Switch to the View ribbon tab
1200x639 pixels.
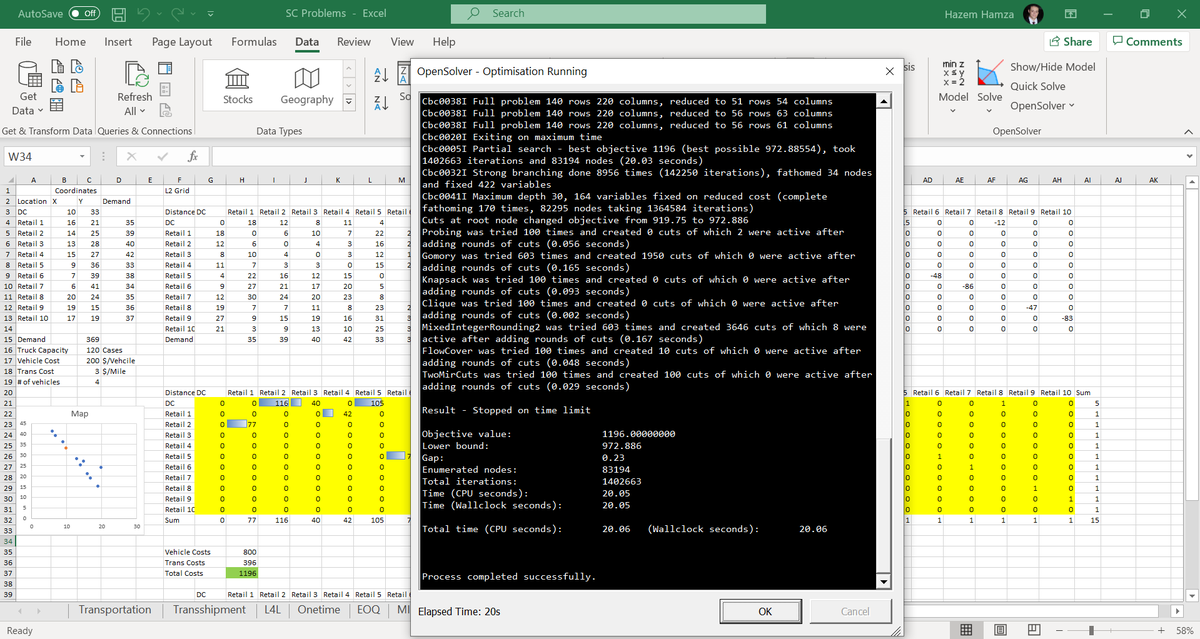pyautogui.click(x=402, y=42)
